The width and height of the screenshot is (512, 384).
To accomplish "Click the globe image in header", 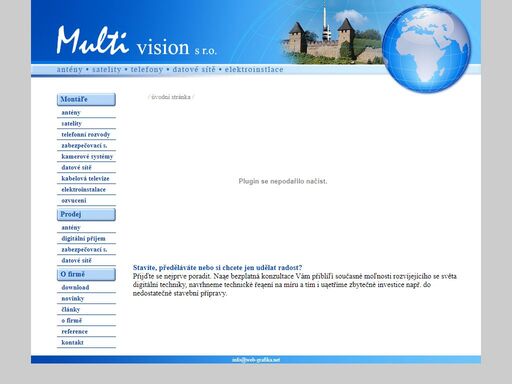I will [x=427, y=49].
